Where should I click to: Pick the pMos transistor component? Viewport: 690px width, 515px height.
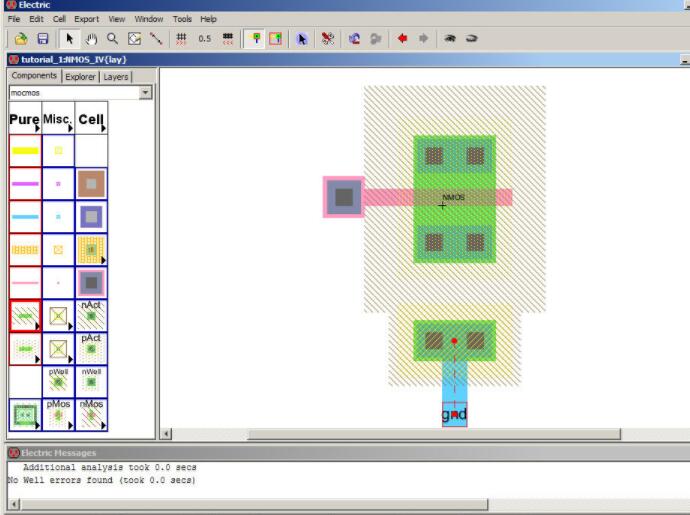click(58, 415)
